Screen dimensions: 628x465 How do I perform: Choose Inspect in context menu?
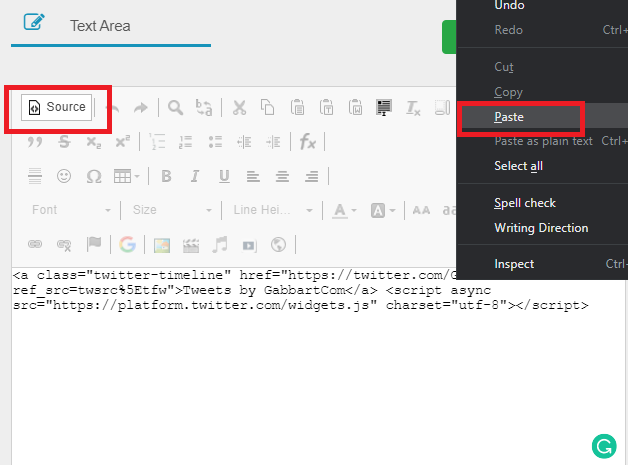point(543,264)
